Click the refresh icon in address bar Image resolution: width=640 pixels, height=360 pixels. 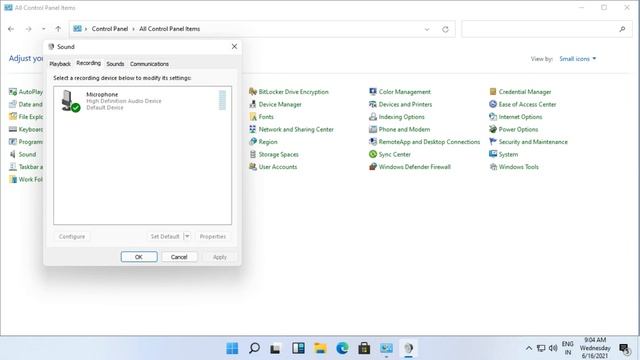point(445,29)
